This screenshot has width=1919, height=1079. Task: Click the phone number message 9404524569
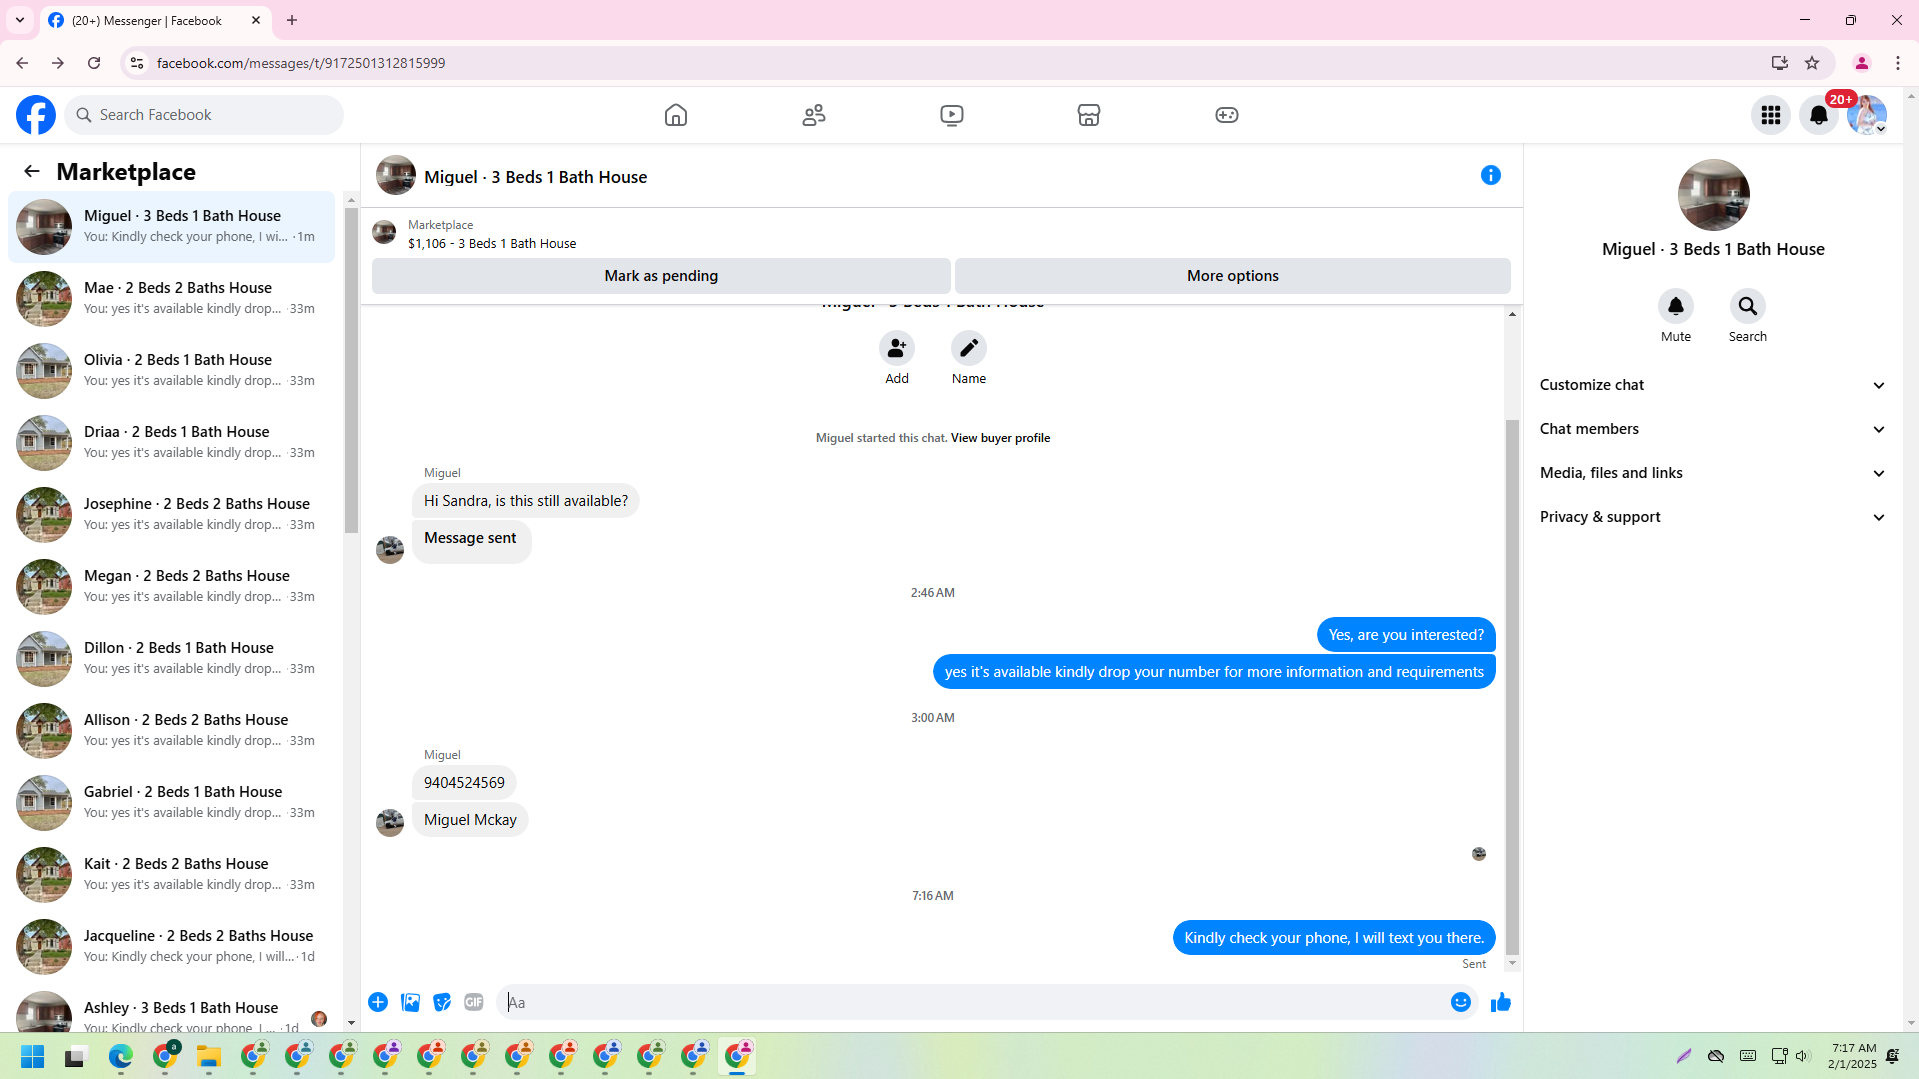tap(464, 783)
